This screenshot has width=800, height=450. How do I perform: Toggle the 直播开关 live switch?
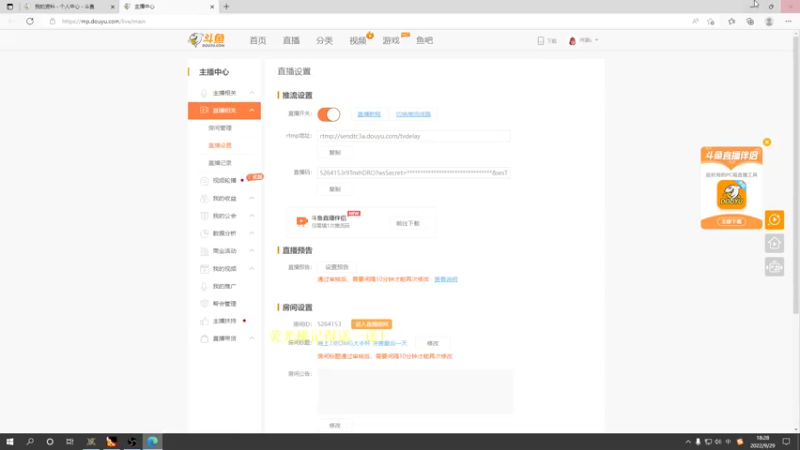pyautogui.click(x=329, y=114)
